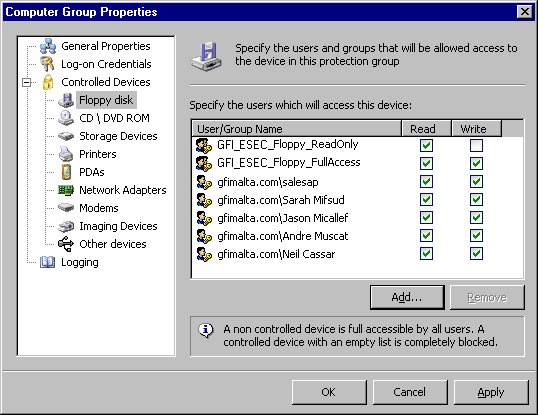Collapse the Controlled Devices tree node
538x415 pixels.
point(26,82)
